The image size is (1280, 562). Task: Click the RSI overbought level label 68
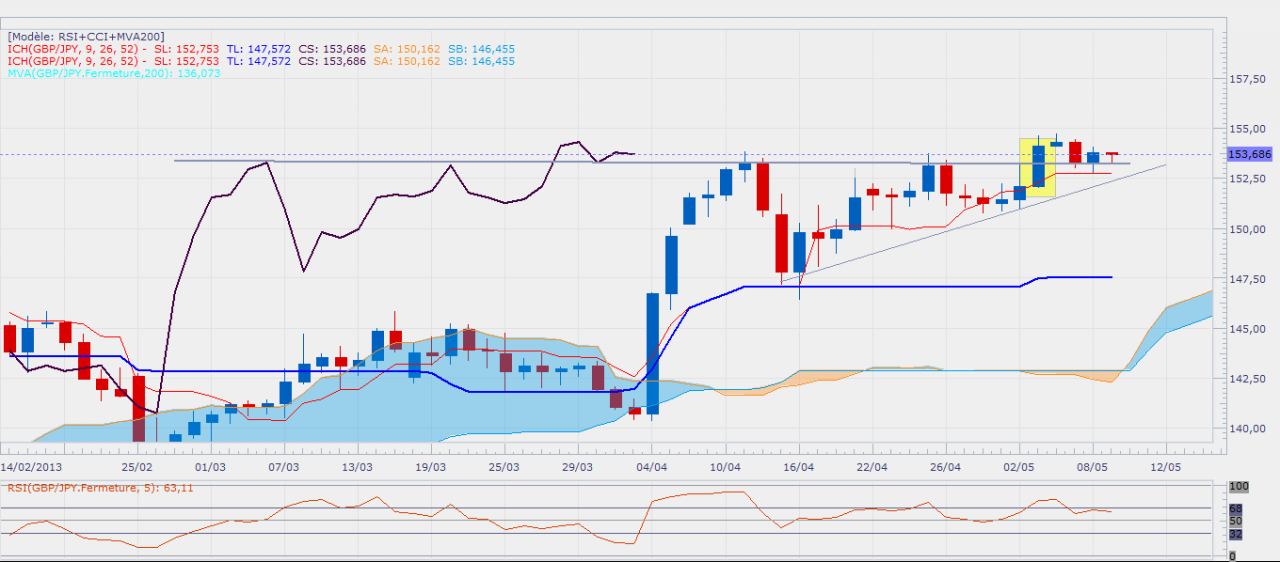[x=1235, y=509]
